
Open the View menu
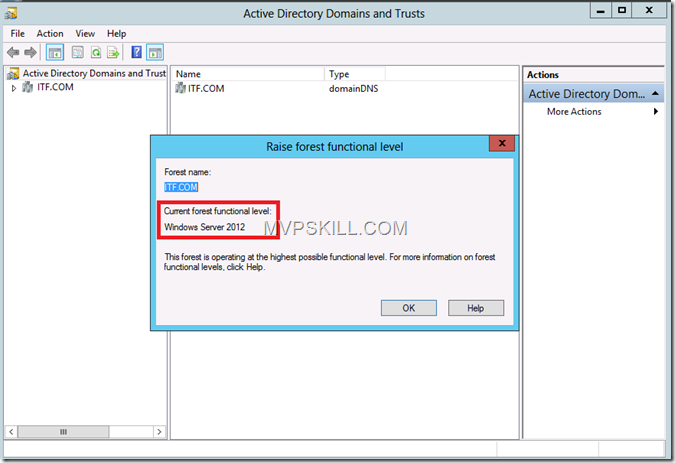pos(85,33)
